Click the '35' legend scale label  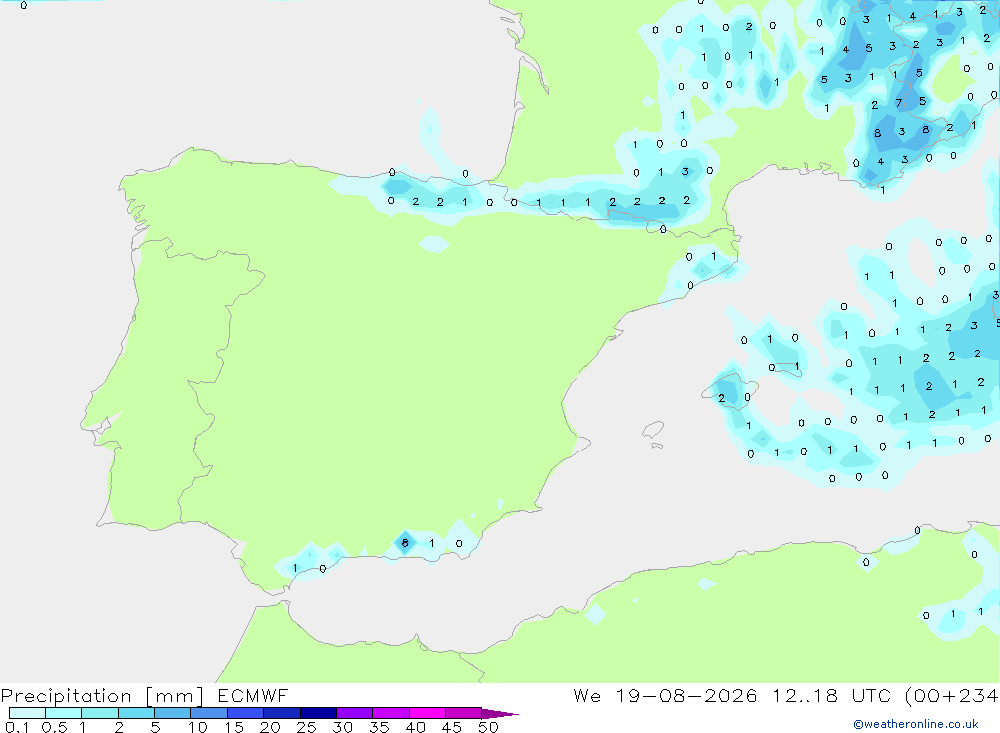pos(379,727)
